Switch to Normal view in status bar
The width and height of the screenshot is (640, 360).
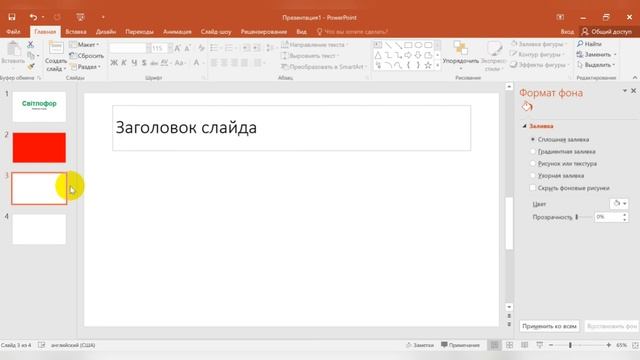[494, 345]
